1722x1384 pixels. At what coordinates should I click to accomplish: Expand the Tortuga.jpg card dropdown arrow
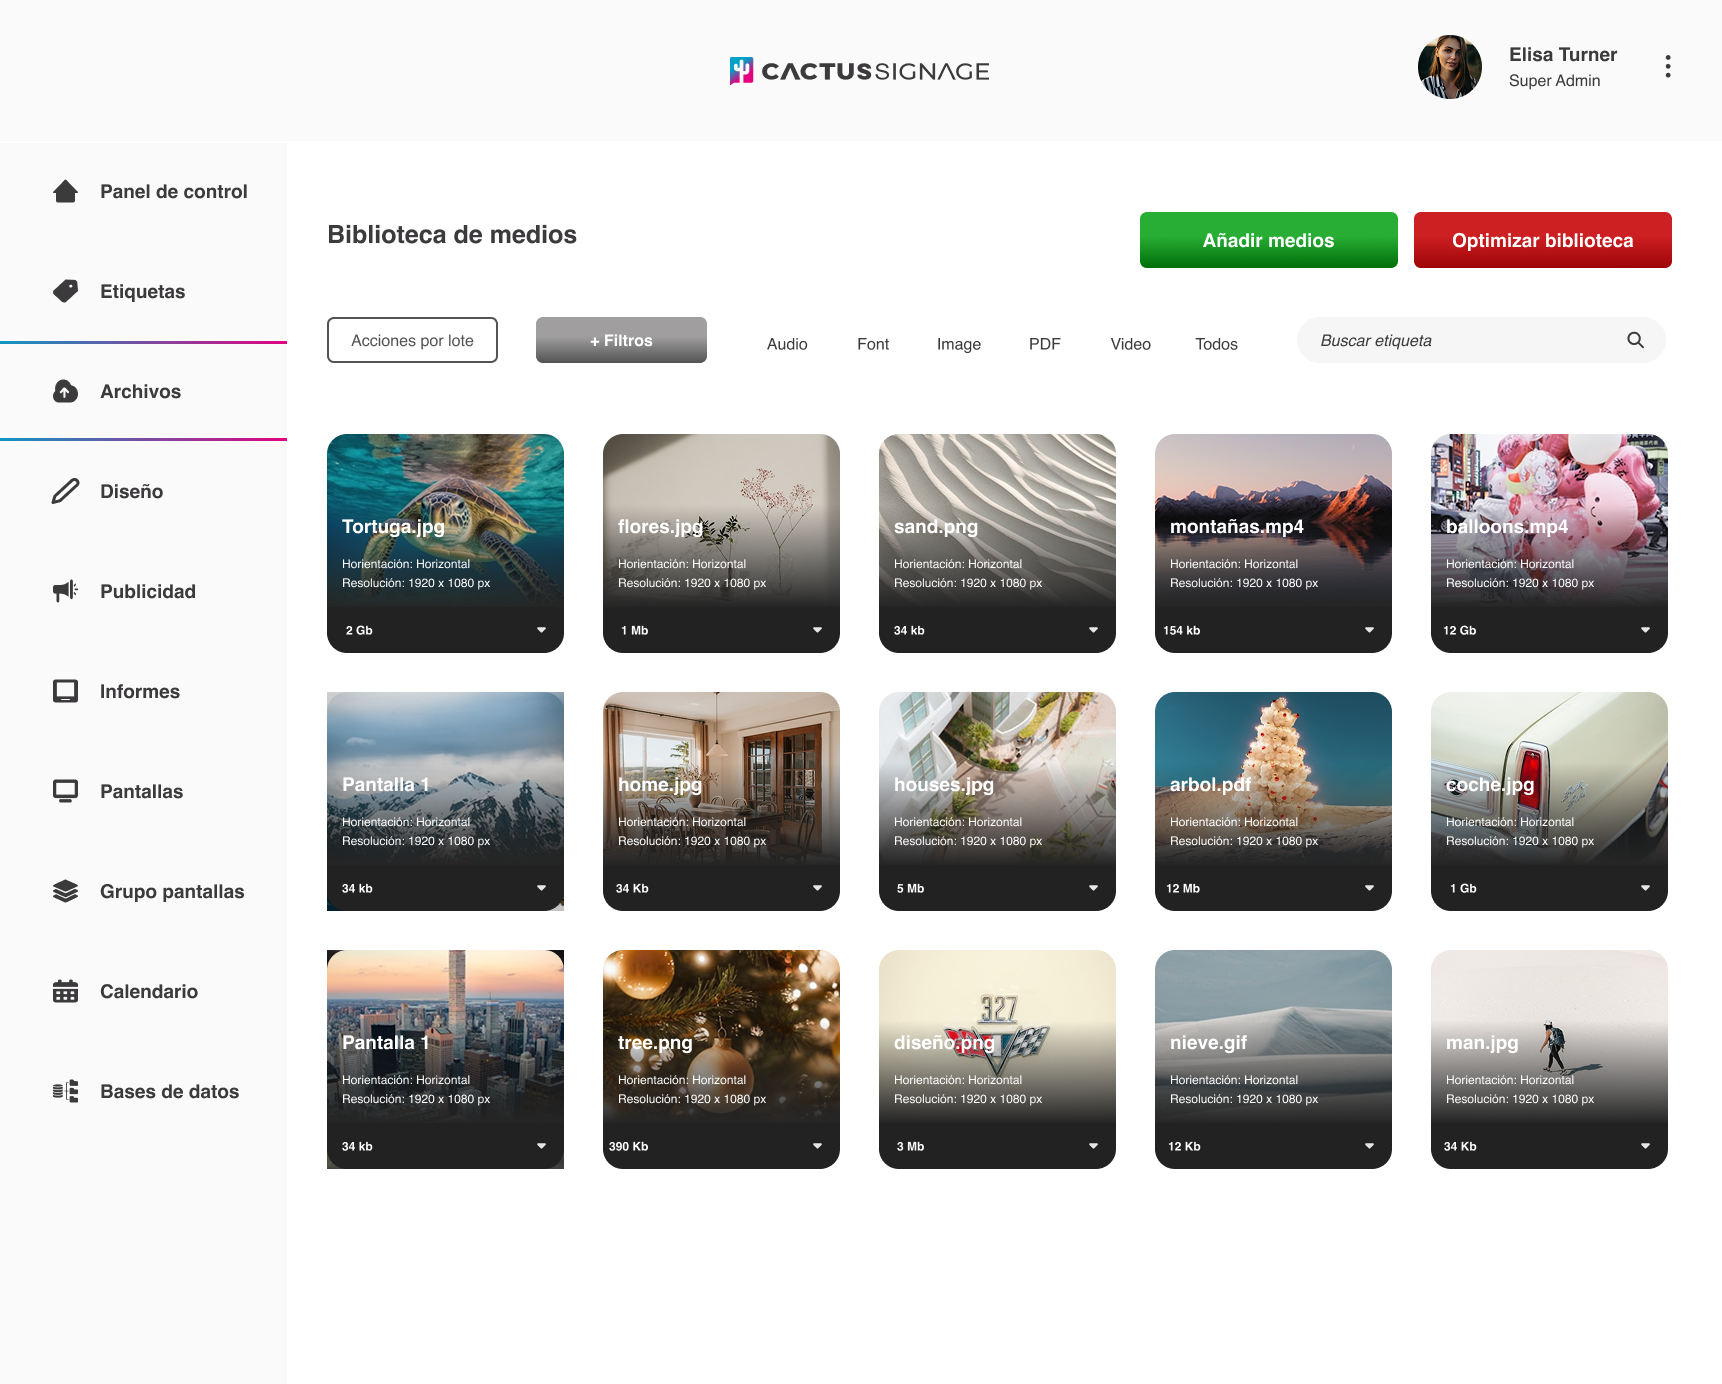(541, 630)
